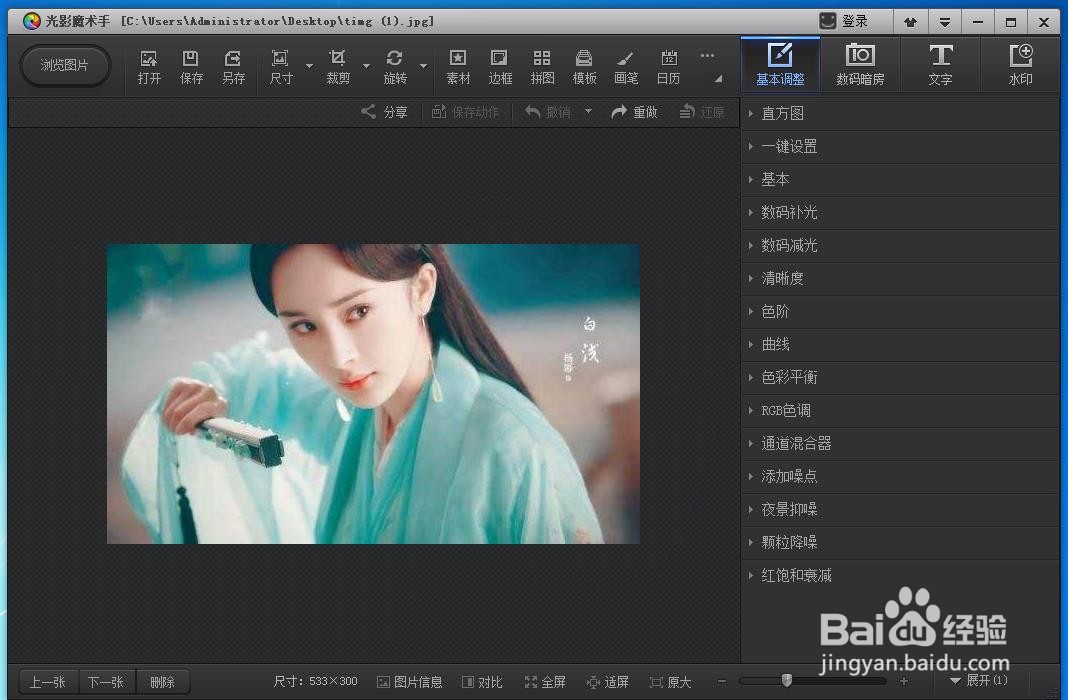Toggle 对比 before/after comparison
This screenshot has width=1068, height=700.
click(482, 682)
